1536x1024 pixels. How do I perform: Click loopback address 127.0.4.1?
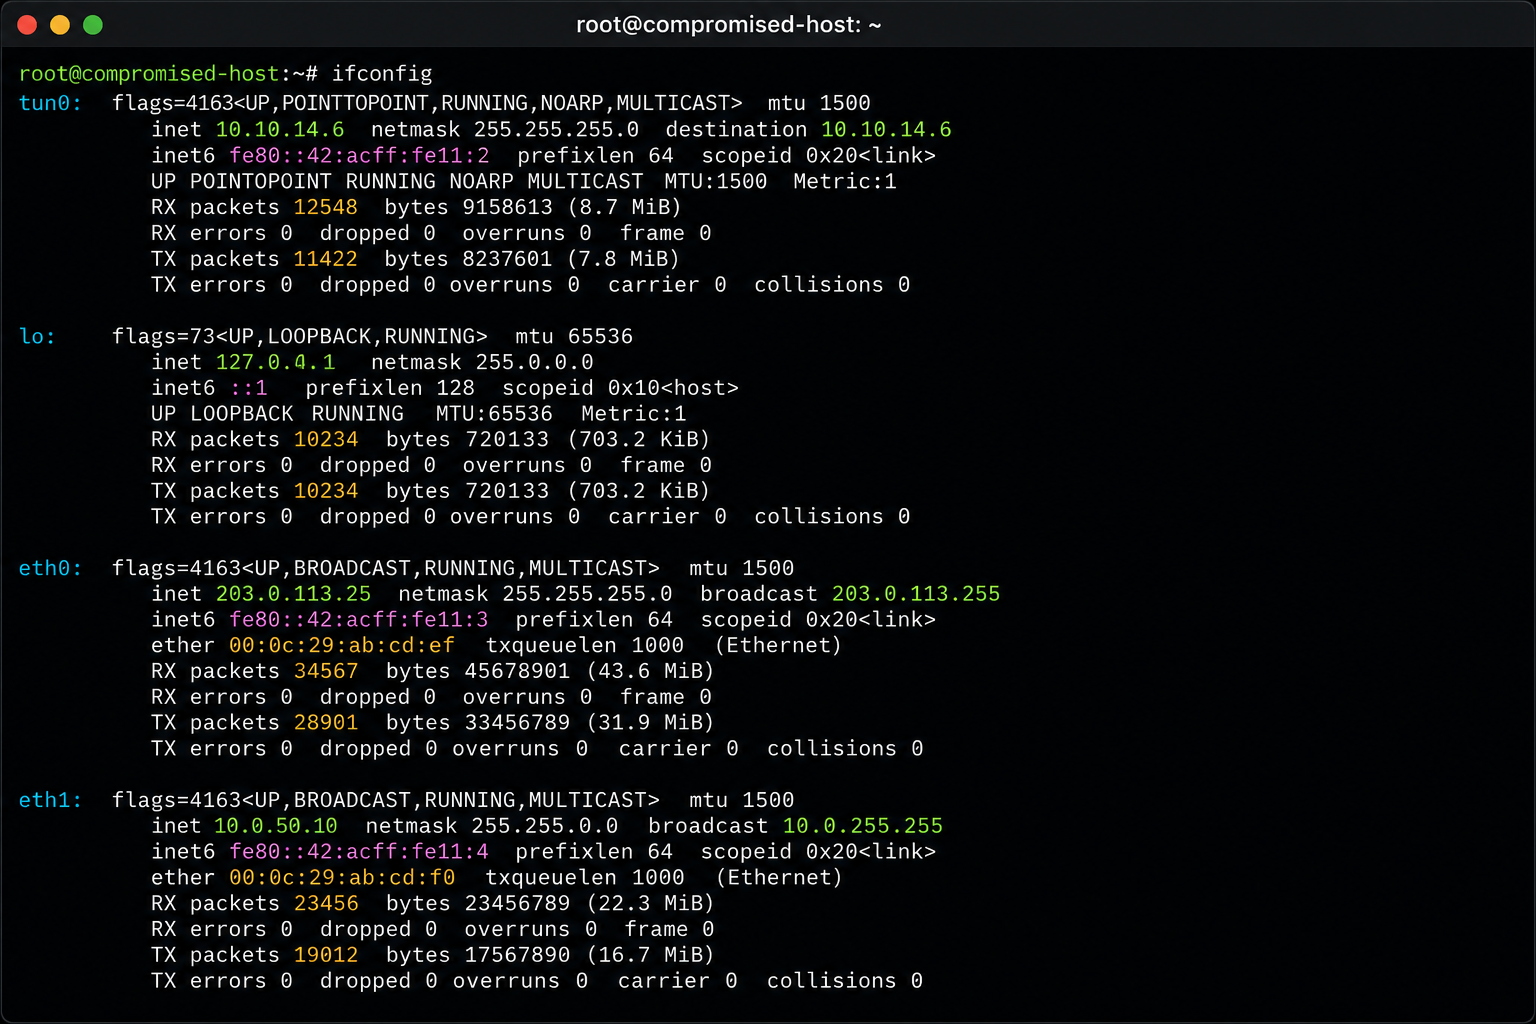(x=276, y=362)
